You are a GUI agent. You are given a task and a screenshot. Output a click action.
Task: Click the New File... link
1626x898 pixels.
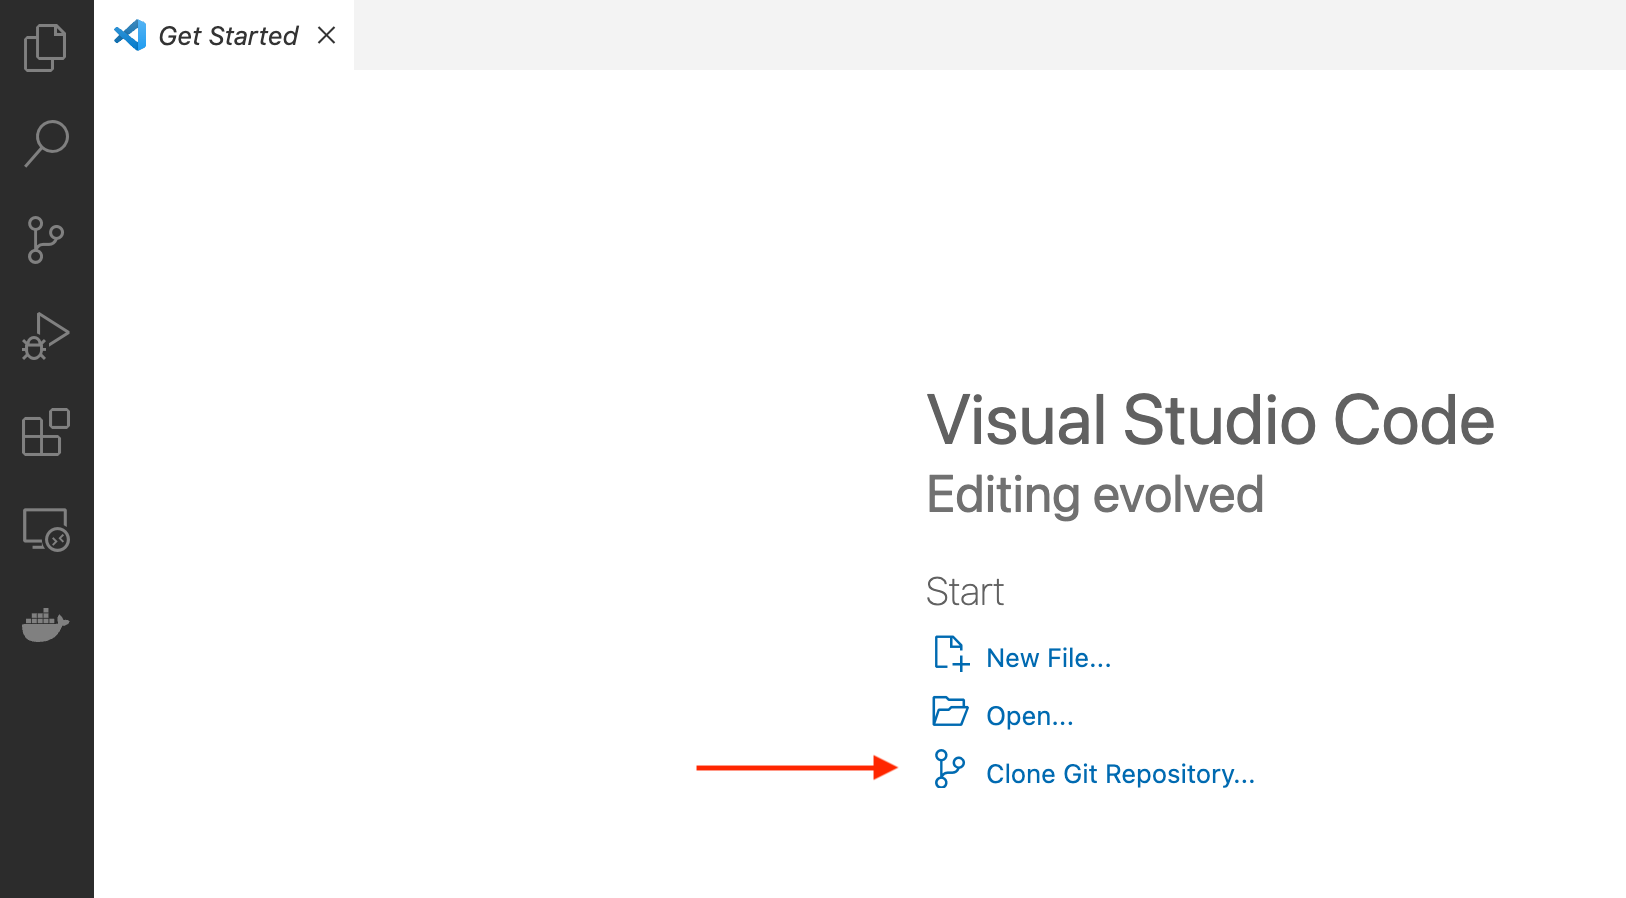click(x=1048, y=658)
